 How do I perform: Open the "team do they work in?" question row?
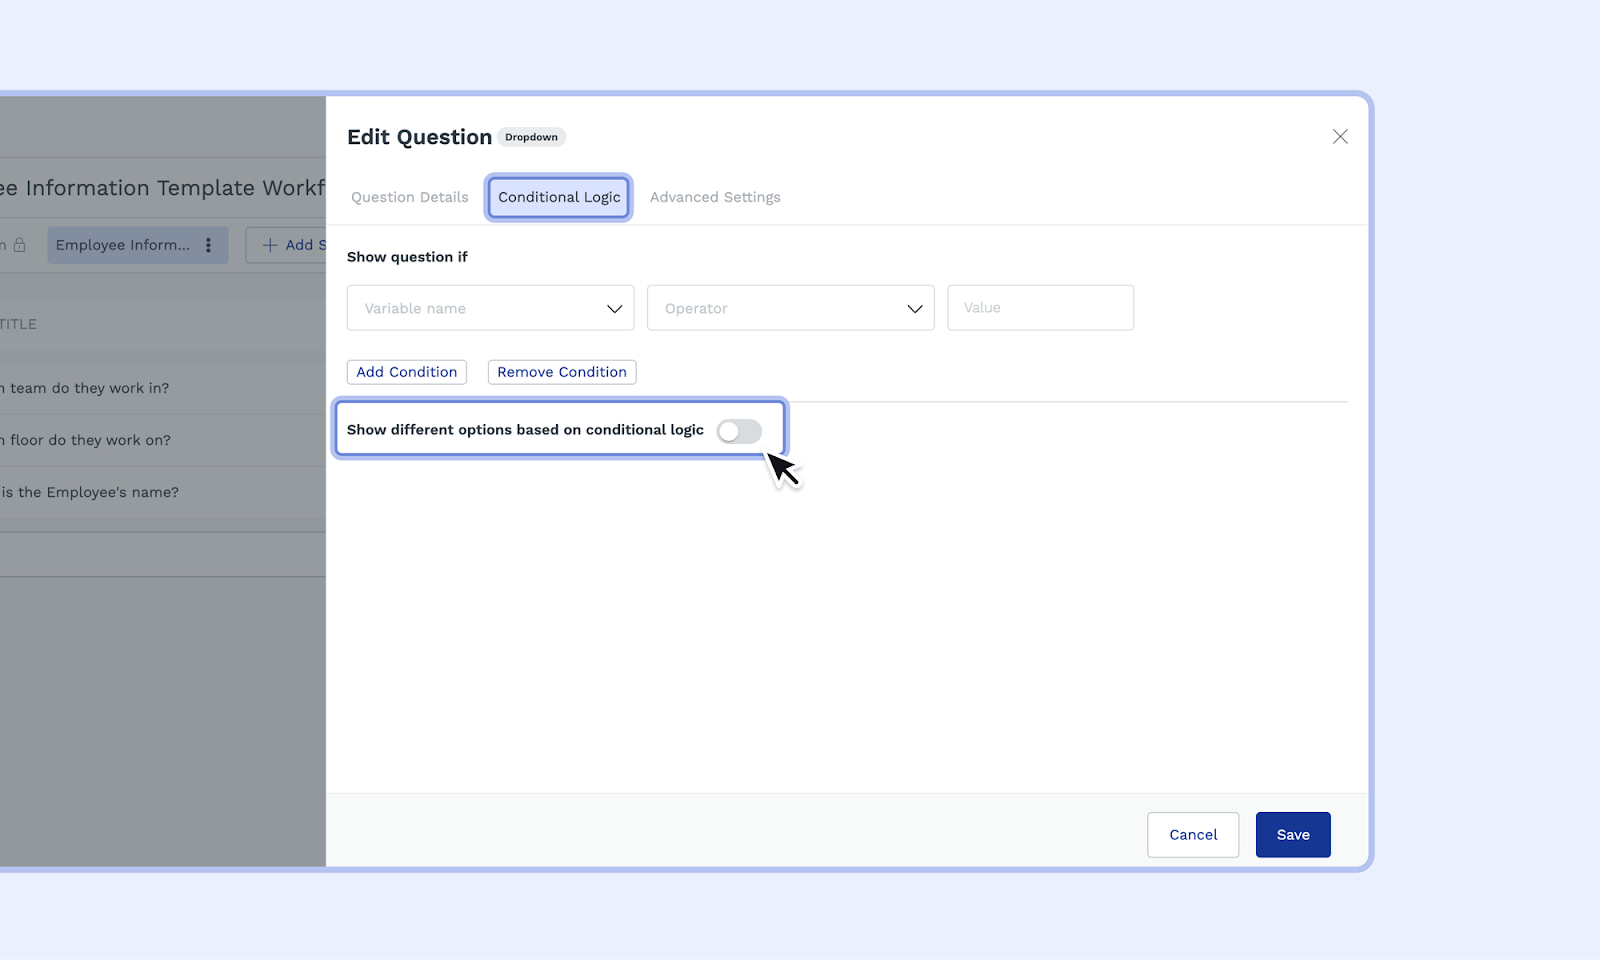(90, 388)
